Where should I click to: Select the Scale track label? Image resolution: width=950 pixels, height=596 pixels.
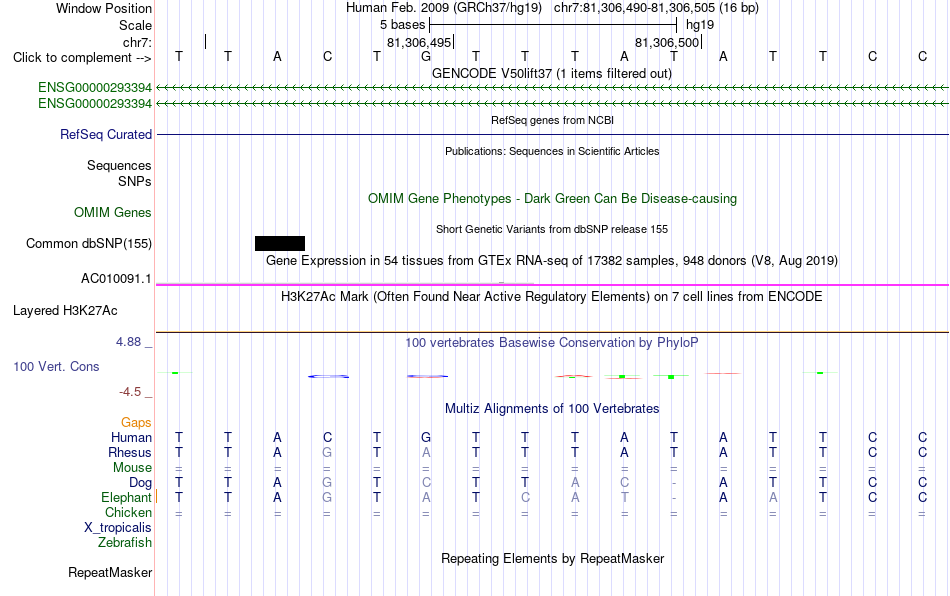pyautogui.click(x=135, y=25)
